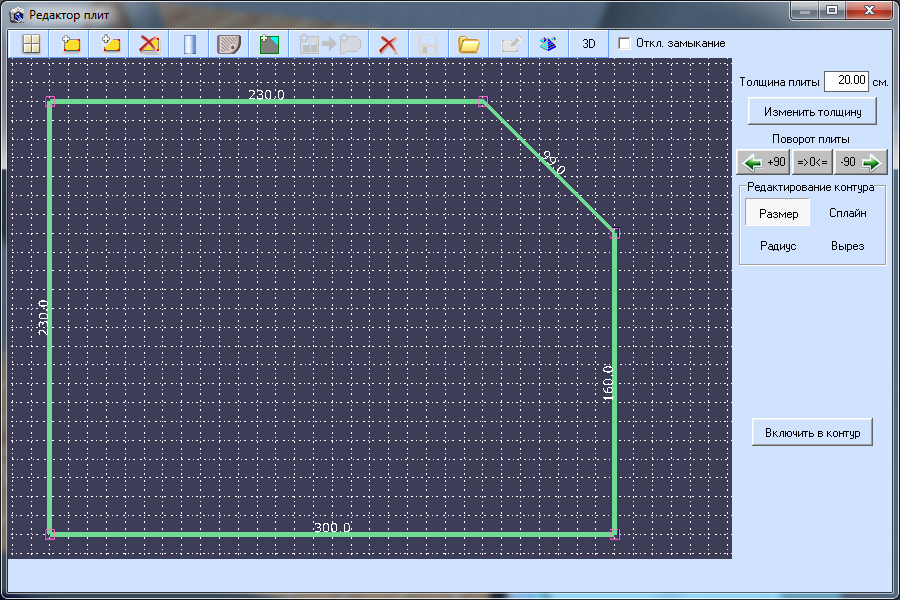Switch to 3D view
Screen dimensions: 900x600
pyautogui.click(x=589, y=44)
